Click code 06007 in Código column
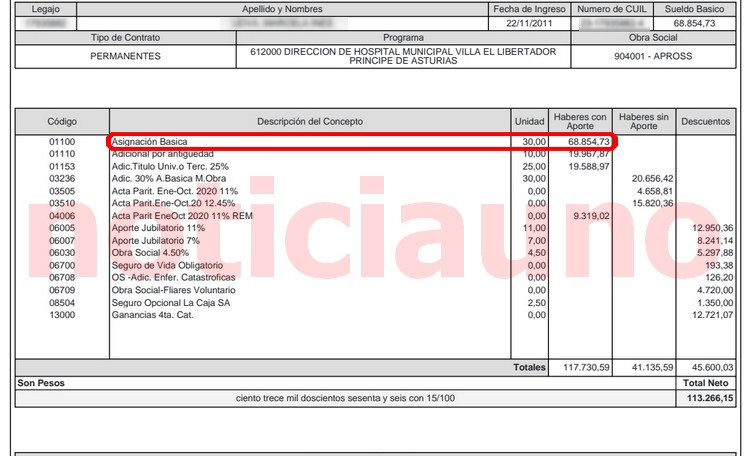The height and width of the screenshot is (456, 750). pos(62,241)
